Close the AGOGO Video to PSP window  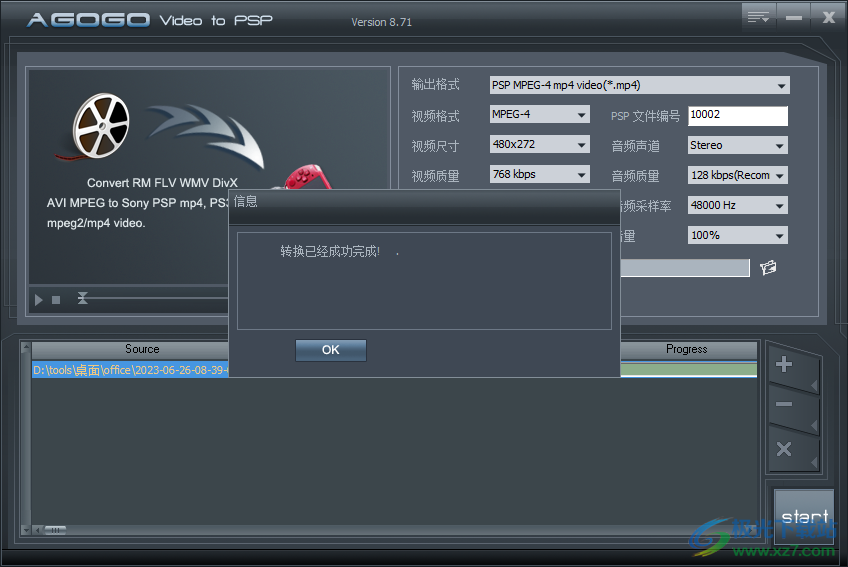(x=829, y=17)
